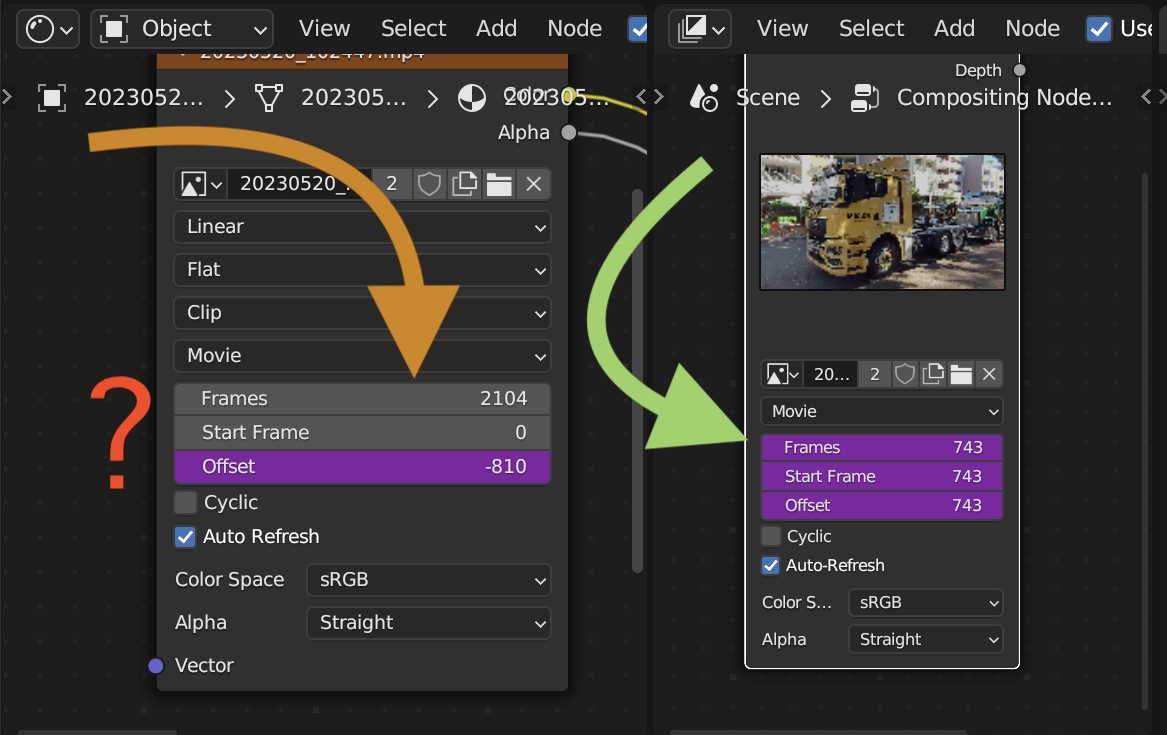Image resolution: width=1167 pixels, height=735 pixels.
Task: Toggle Use Nodes checkbox in shader editor
Action: (x=638, y=29)
